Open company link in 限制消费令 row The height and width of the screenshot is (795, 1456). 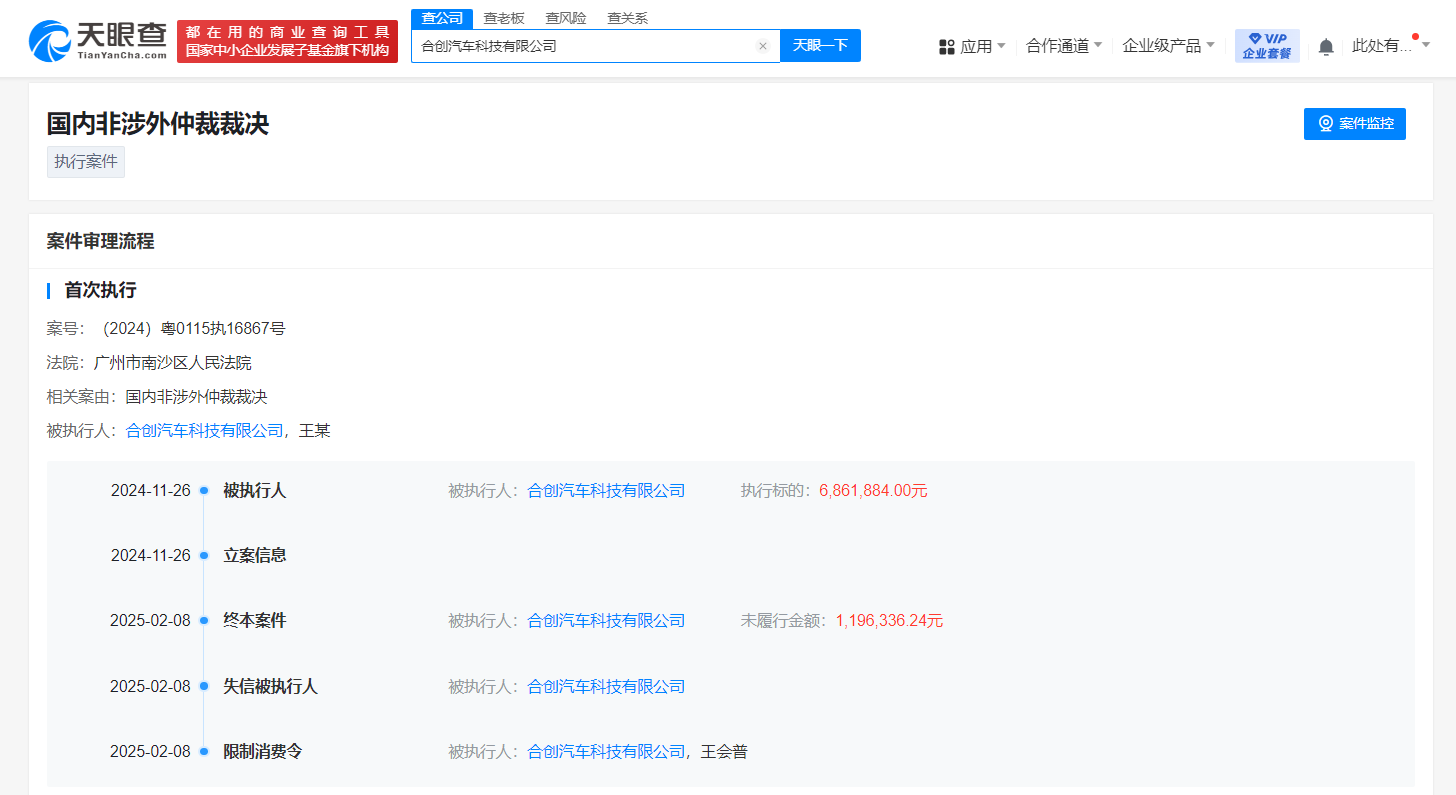(x=606, y=752)
